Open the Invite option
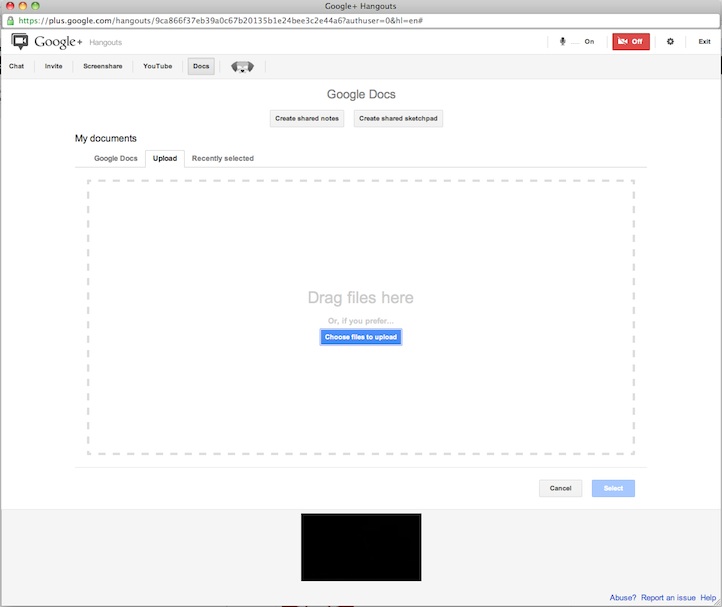 [53, 66]
